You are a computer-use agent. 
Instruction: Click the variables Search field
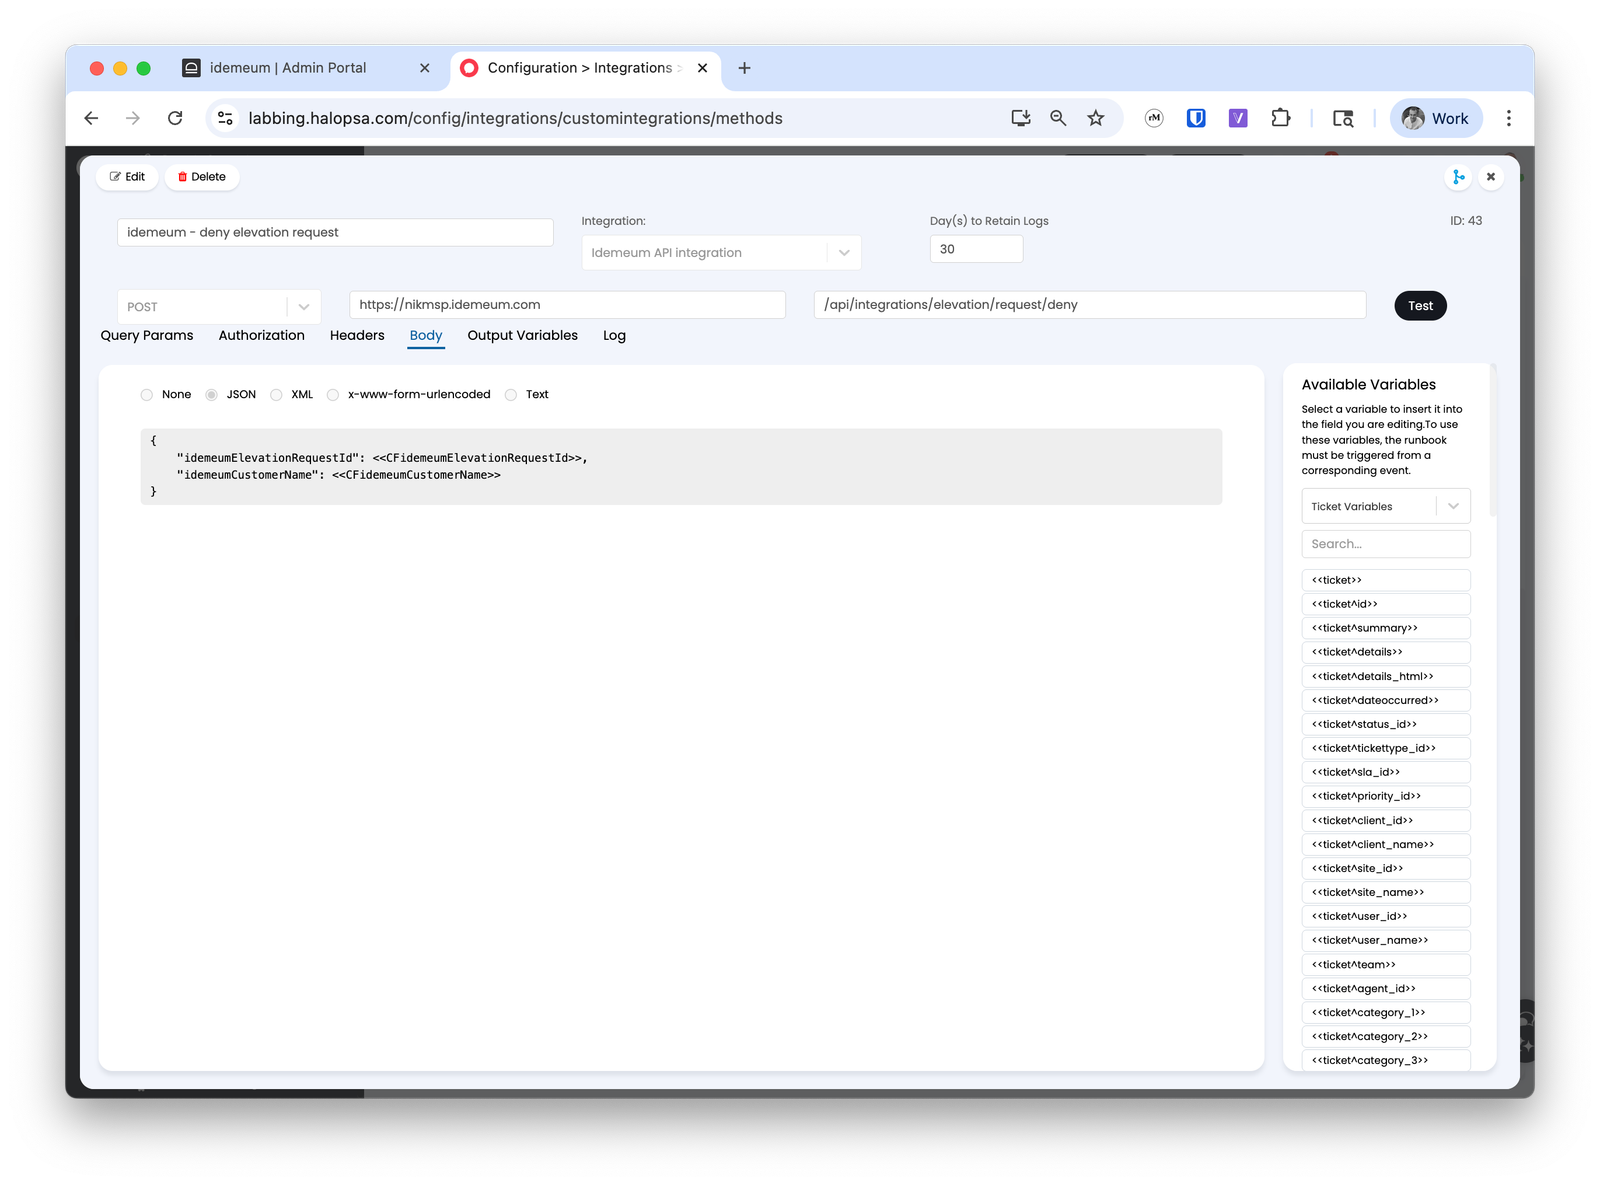point(1386,544)
